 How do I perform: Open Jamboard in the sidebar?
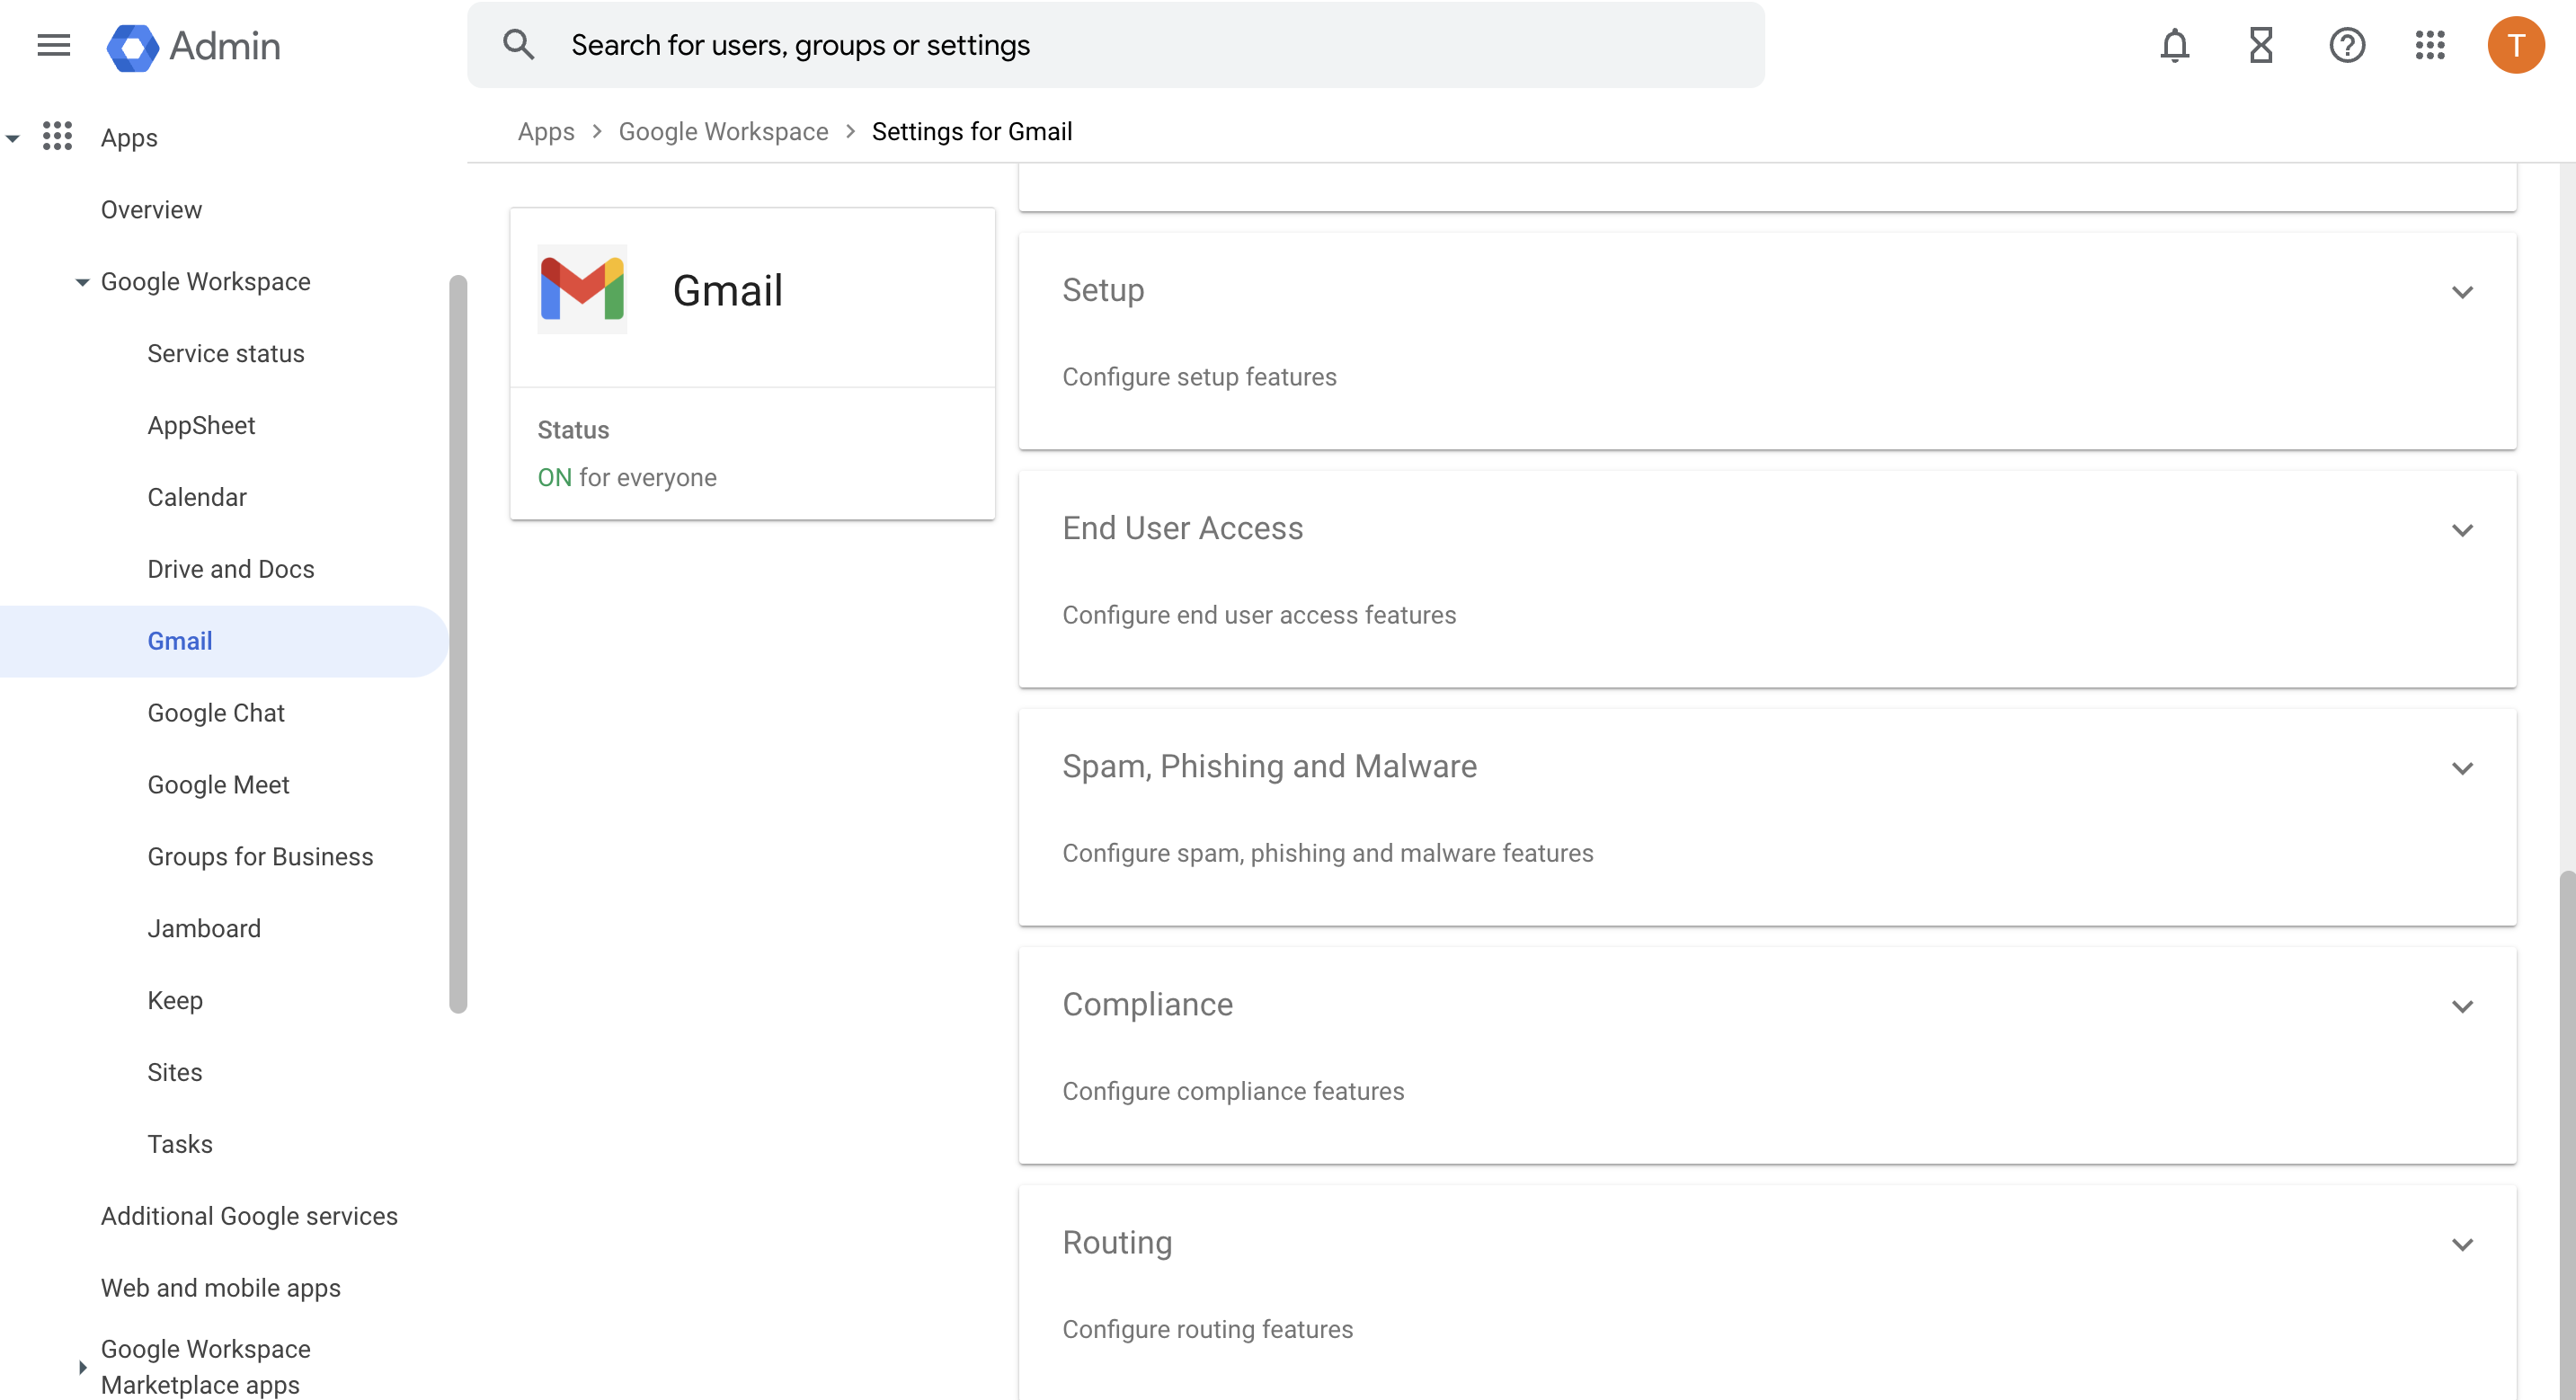click(204, 929)
